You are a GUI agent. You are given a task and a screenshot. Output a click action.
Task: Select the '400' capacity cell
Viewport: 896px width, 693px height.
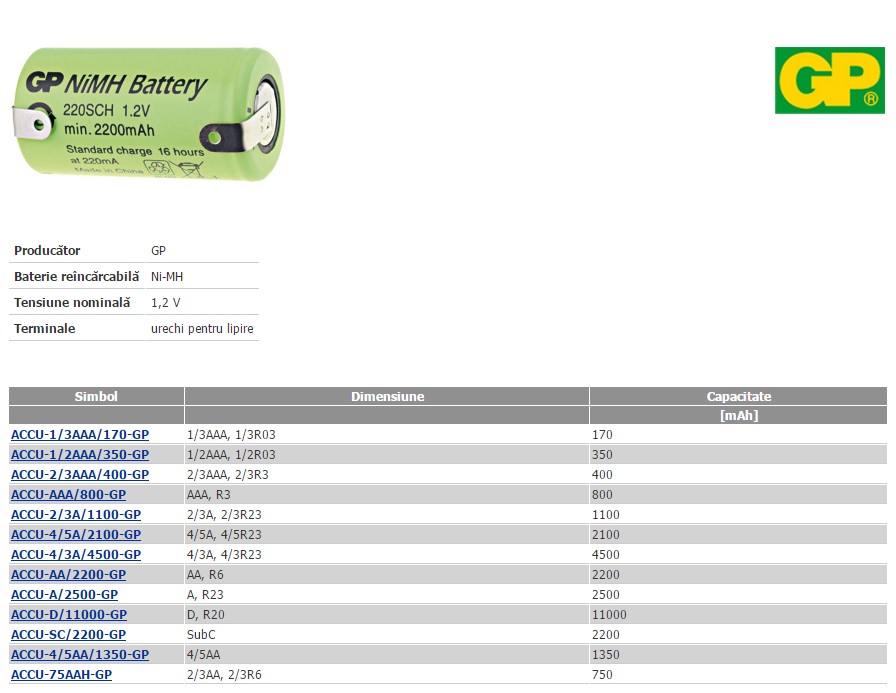738,475
